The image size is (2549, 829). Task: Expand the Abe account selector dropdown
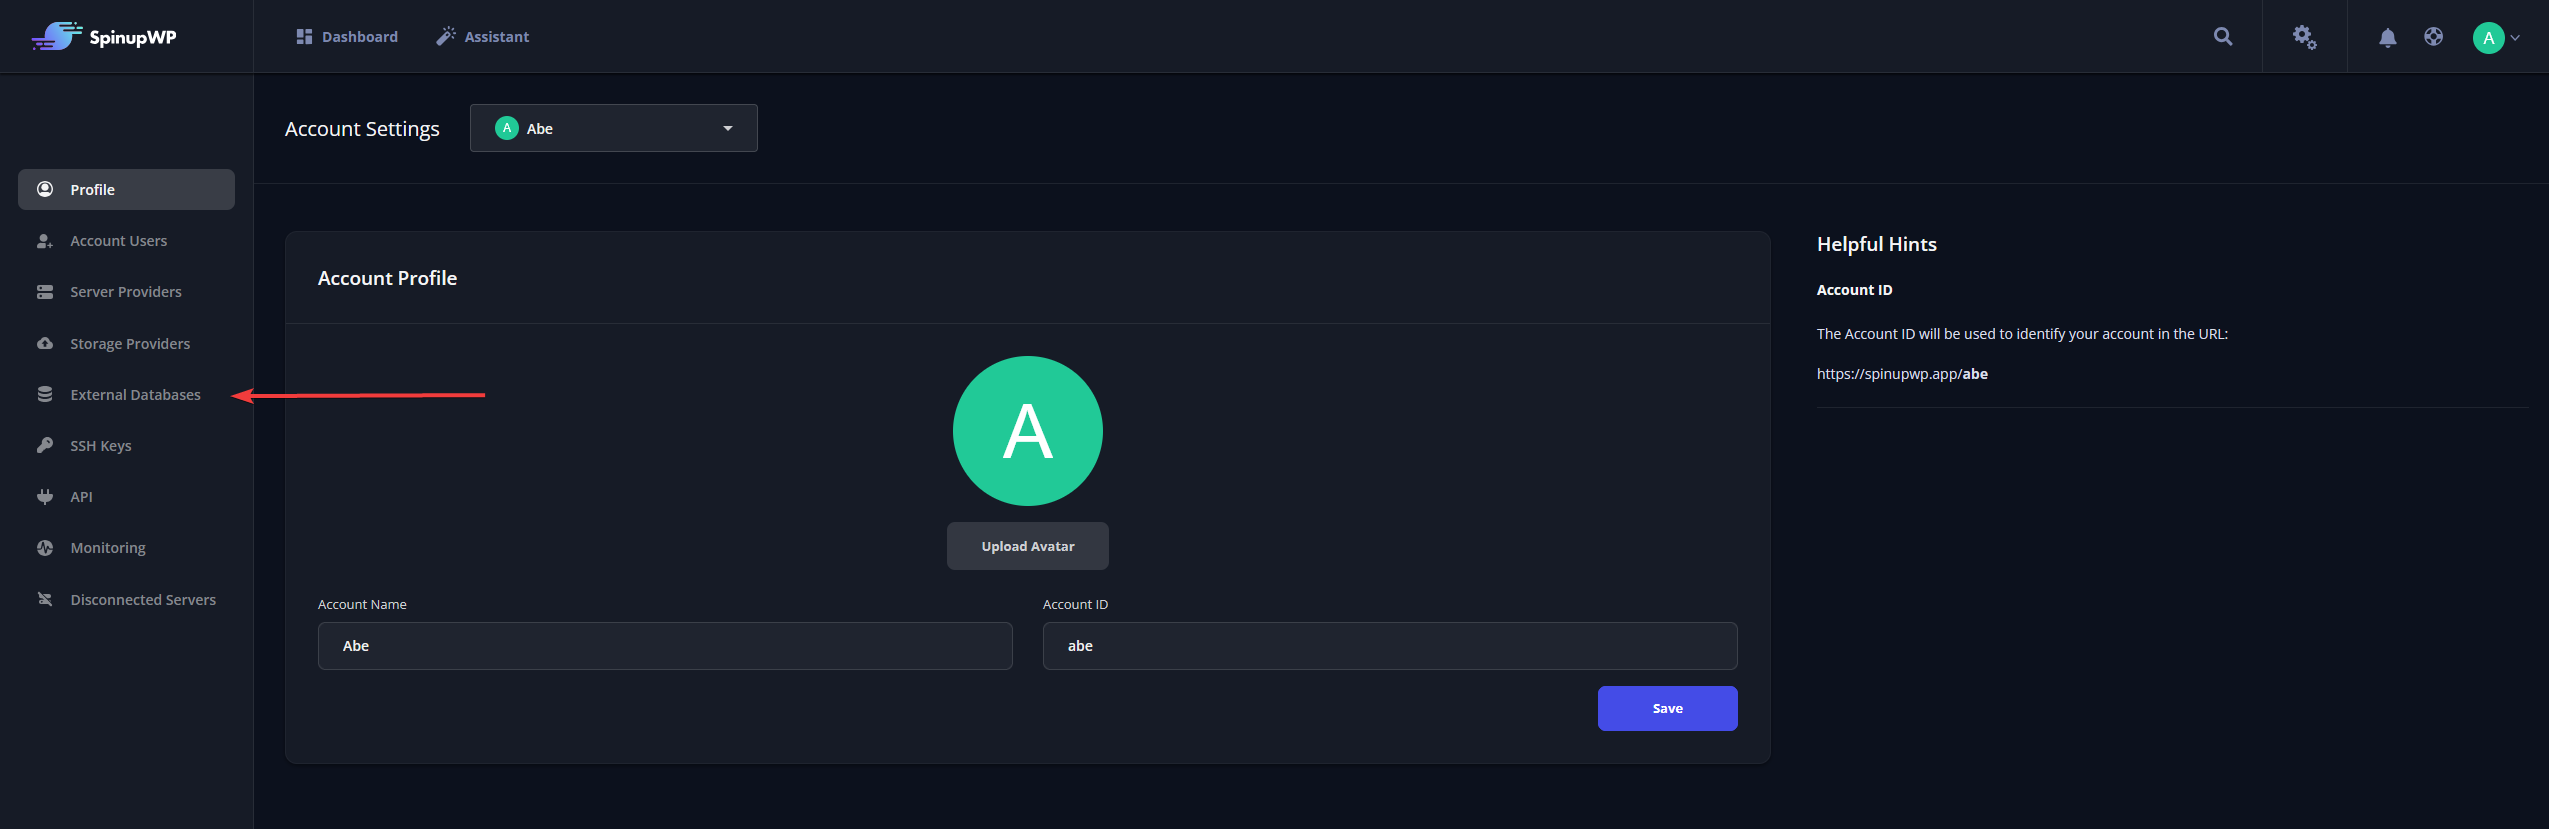(x=613, y=128)
